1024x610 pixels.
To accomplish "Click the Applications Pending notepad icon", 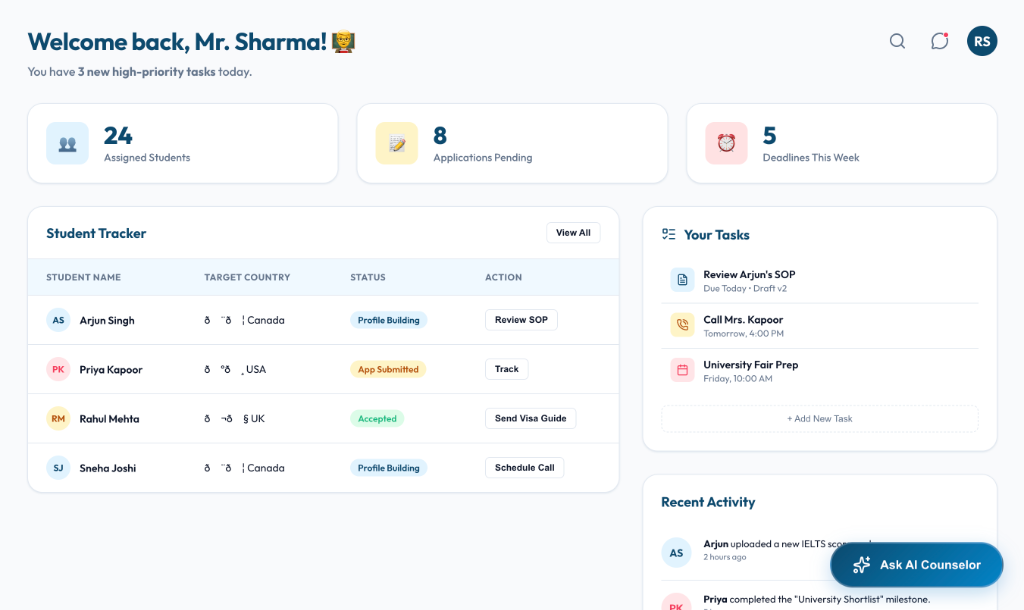I will tap(396, 143).
